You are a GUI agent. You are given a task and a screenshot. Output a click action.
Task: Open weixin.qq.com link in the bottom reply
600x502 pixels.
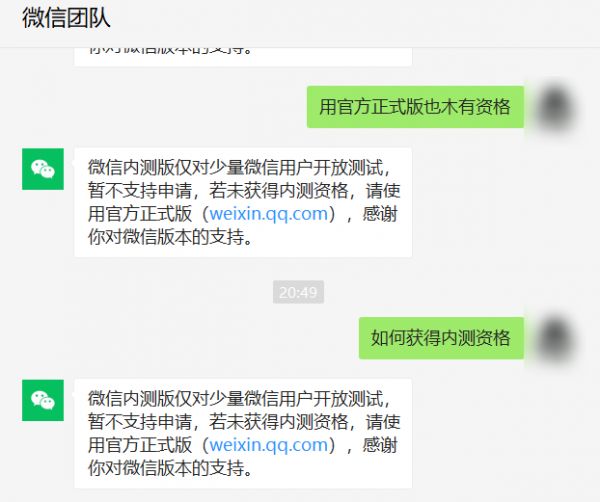coord(269,445)
